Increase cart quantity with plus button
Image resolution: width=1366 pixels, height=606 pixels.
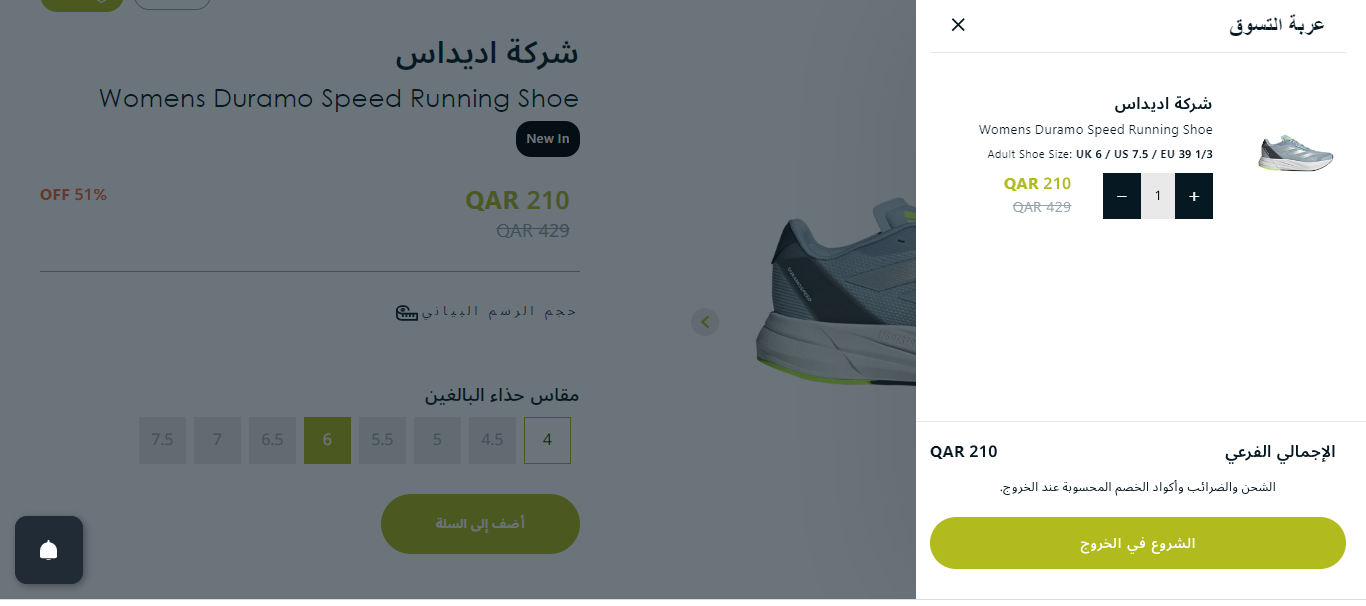[x=1194, y=196]
